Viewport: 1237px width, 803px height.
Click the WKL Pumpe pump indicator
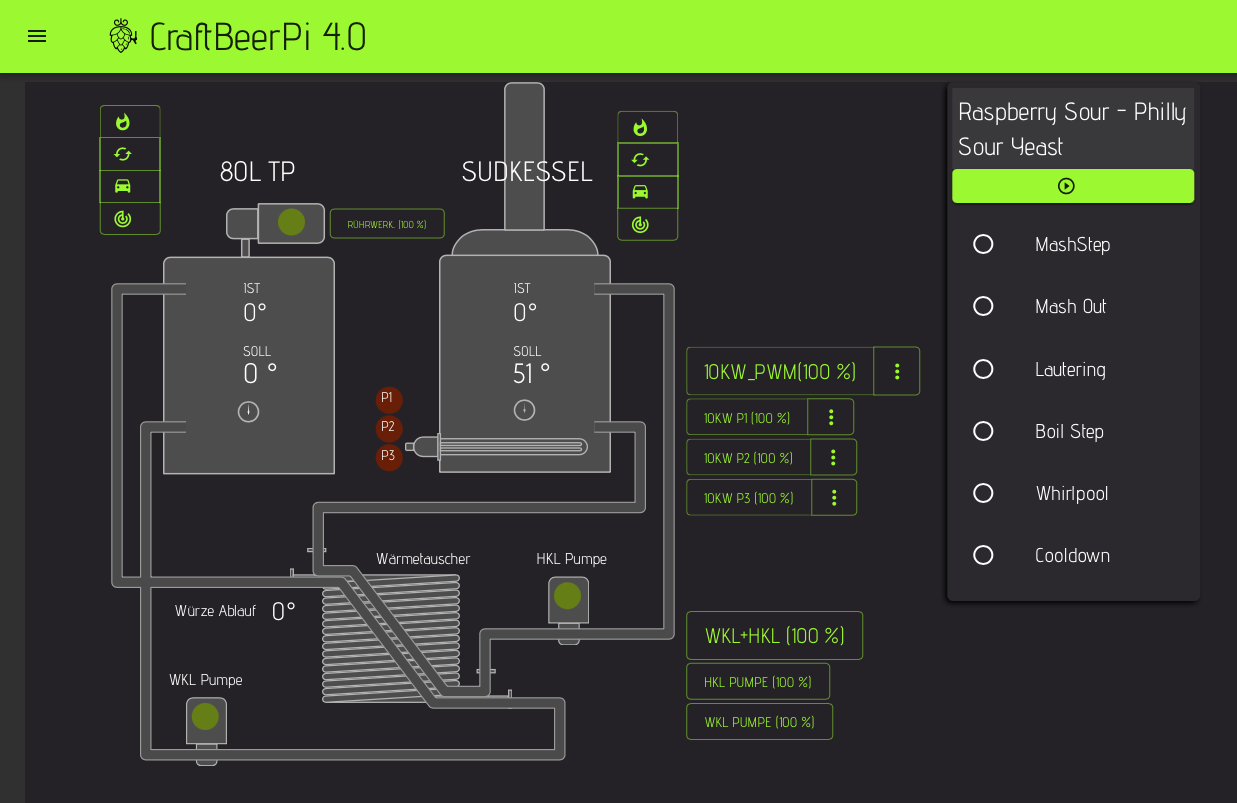tap(205, 717)
